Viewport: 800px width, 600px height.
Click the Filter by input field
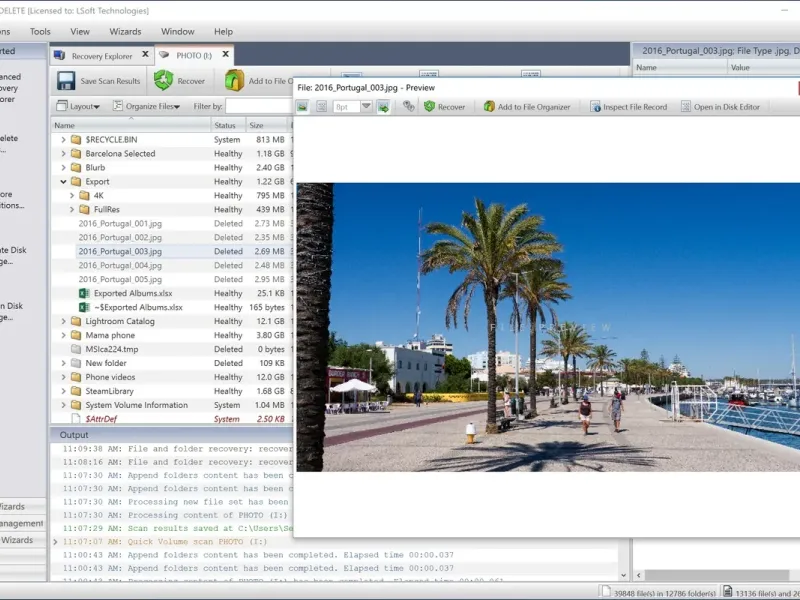(x=256, y=106)
